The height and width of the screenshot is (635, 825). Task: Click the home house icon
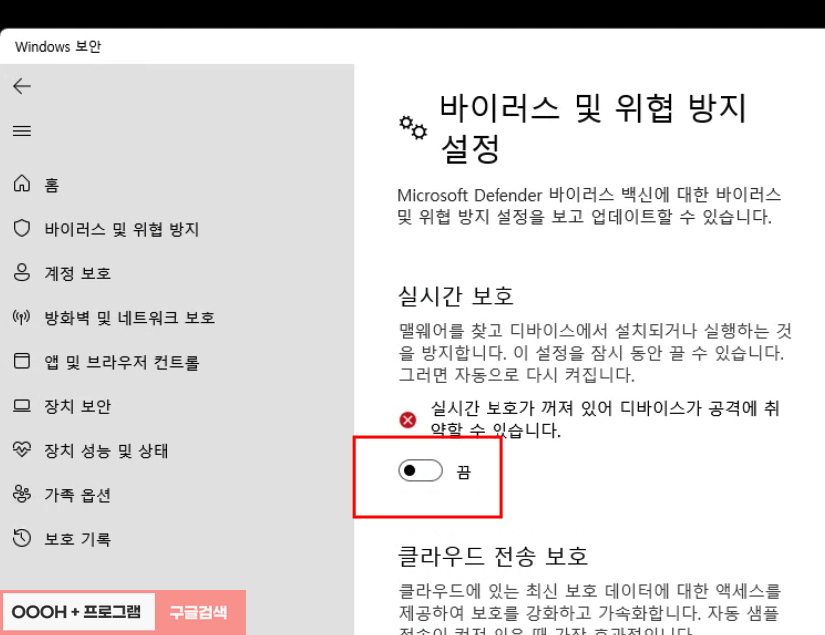pyautogui.click(x=22, y=184)
